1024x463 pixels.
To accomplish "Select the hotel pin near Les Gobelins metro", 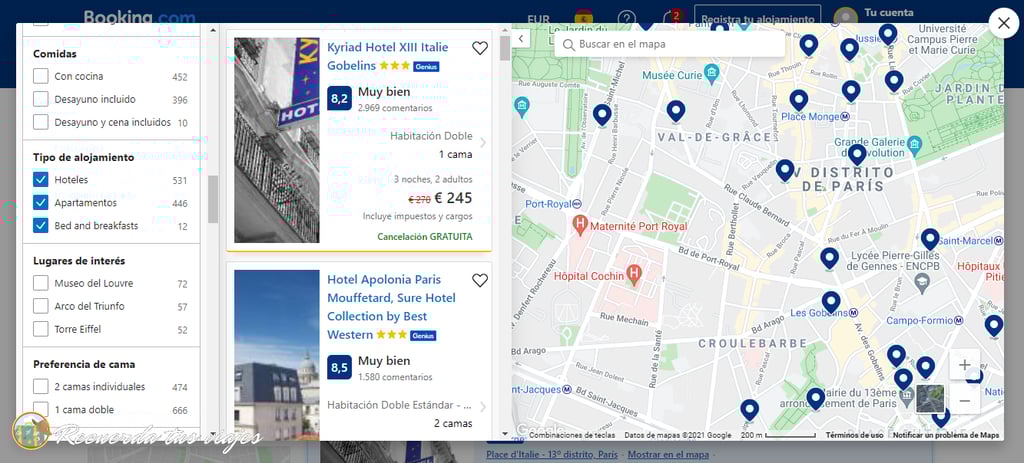I will click(x=831, y=302).
